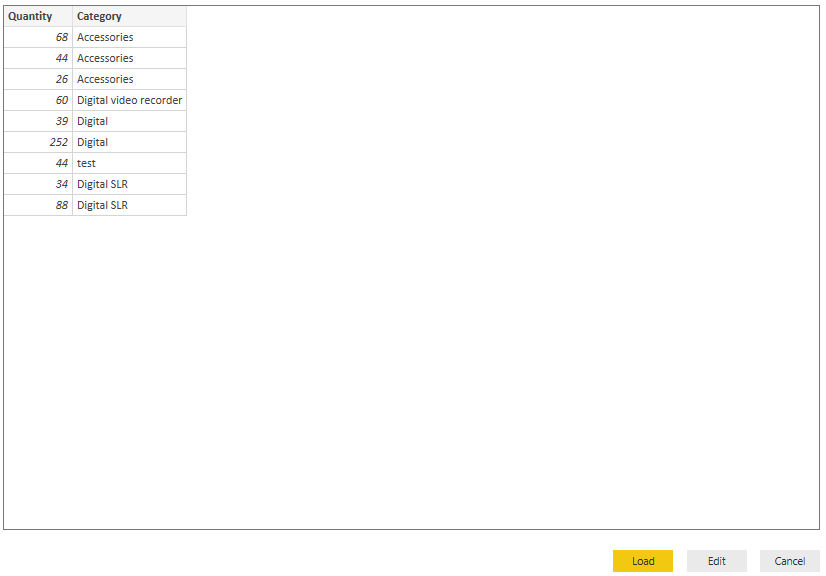
Task: Select the Digital video recorder cell
Action: pos(130,100)
